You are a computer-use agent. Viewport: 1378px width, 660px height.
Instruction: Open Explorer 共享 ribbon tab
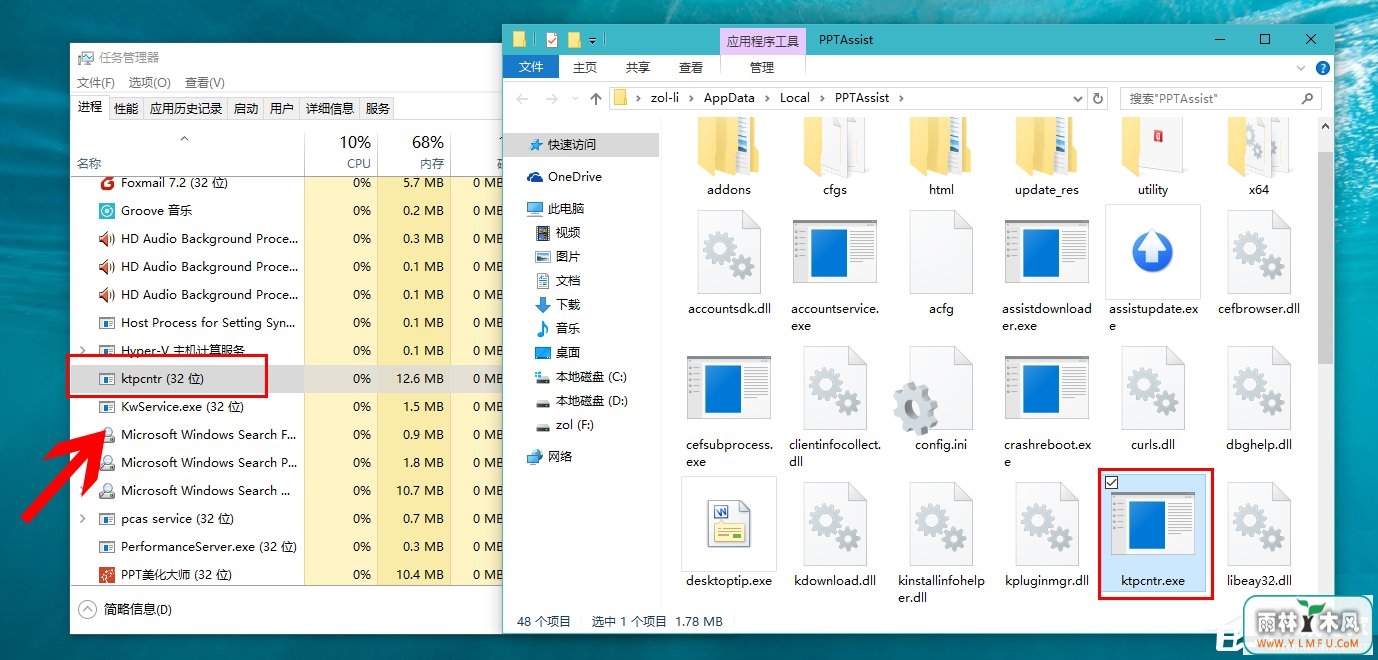(x=637, y=67)
